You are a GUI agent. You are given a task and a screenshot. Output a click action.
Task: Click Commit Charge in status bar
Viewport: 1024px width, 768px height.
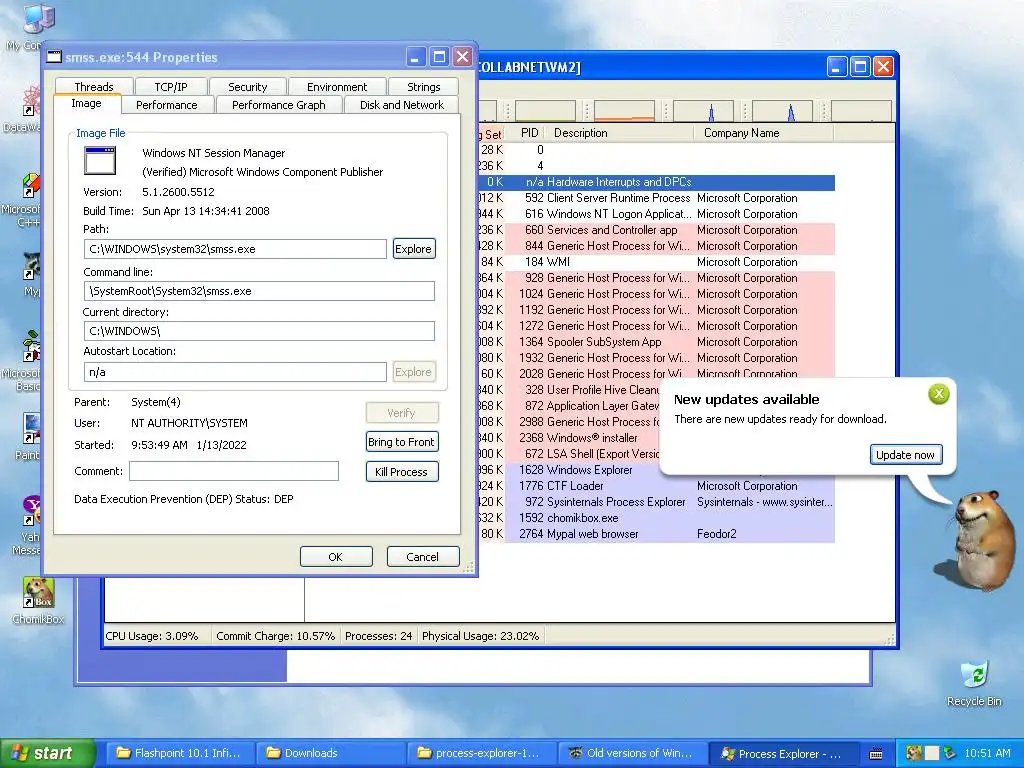tap(276, 636)
